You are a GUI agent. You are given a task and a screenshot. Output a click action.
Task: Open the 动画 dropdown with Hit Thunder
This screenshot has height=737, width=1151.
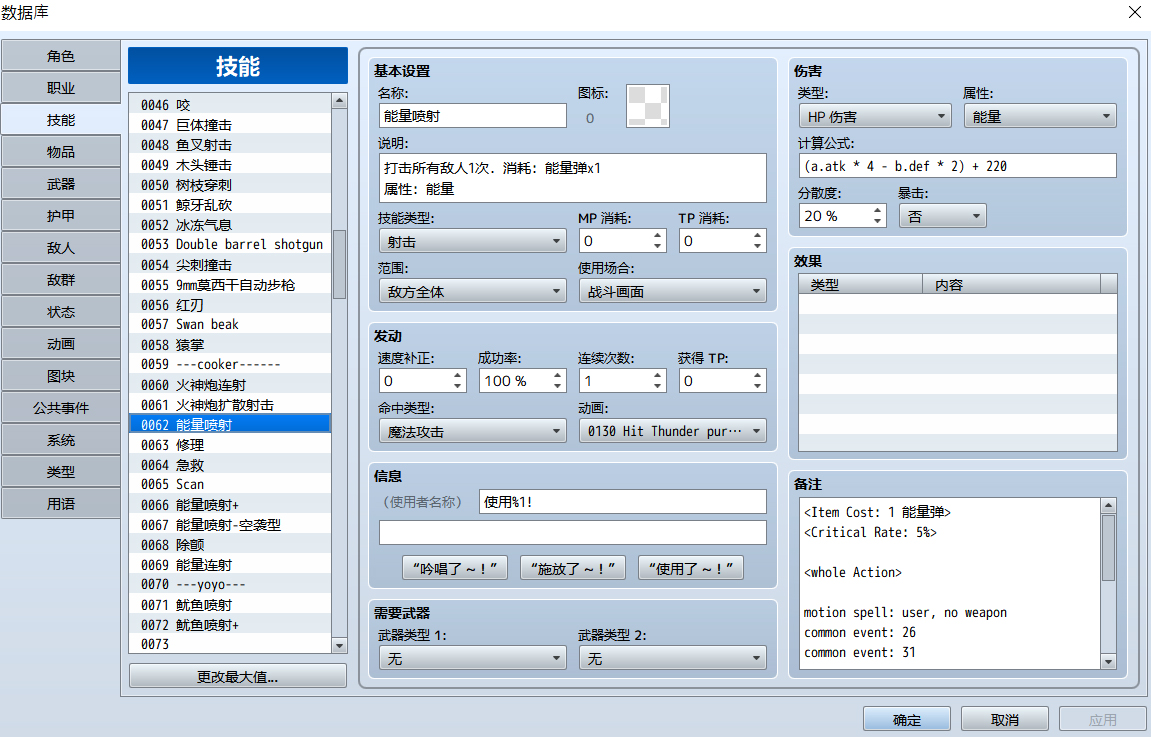[672, 431]
